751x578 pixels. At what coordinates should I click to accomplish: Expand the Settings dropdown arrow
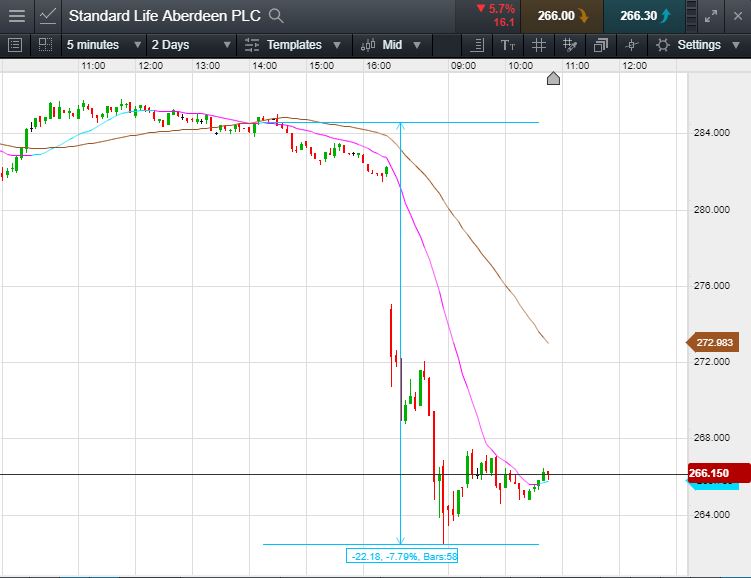(x=736, y=45)
